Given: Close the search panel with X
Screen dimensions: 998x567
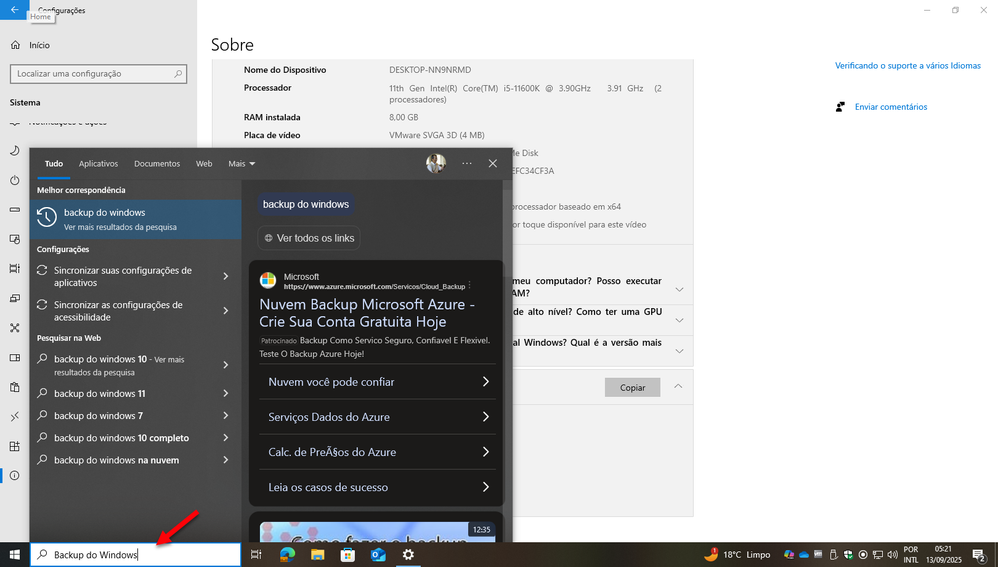Looking at the screenshot, I should (x=493, y=164).
